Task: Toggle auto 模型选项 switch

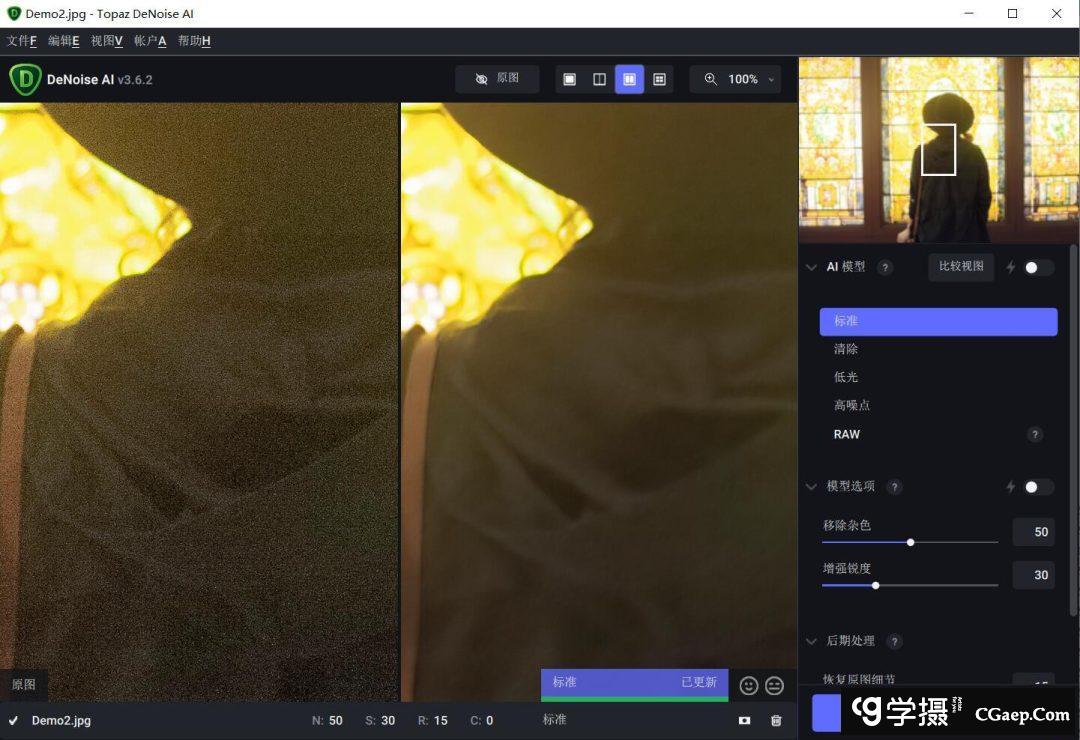Action: (x=1038, y=487)
